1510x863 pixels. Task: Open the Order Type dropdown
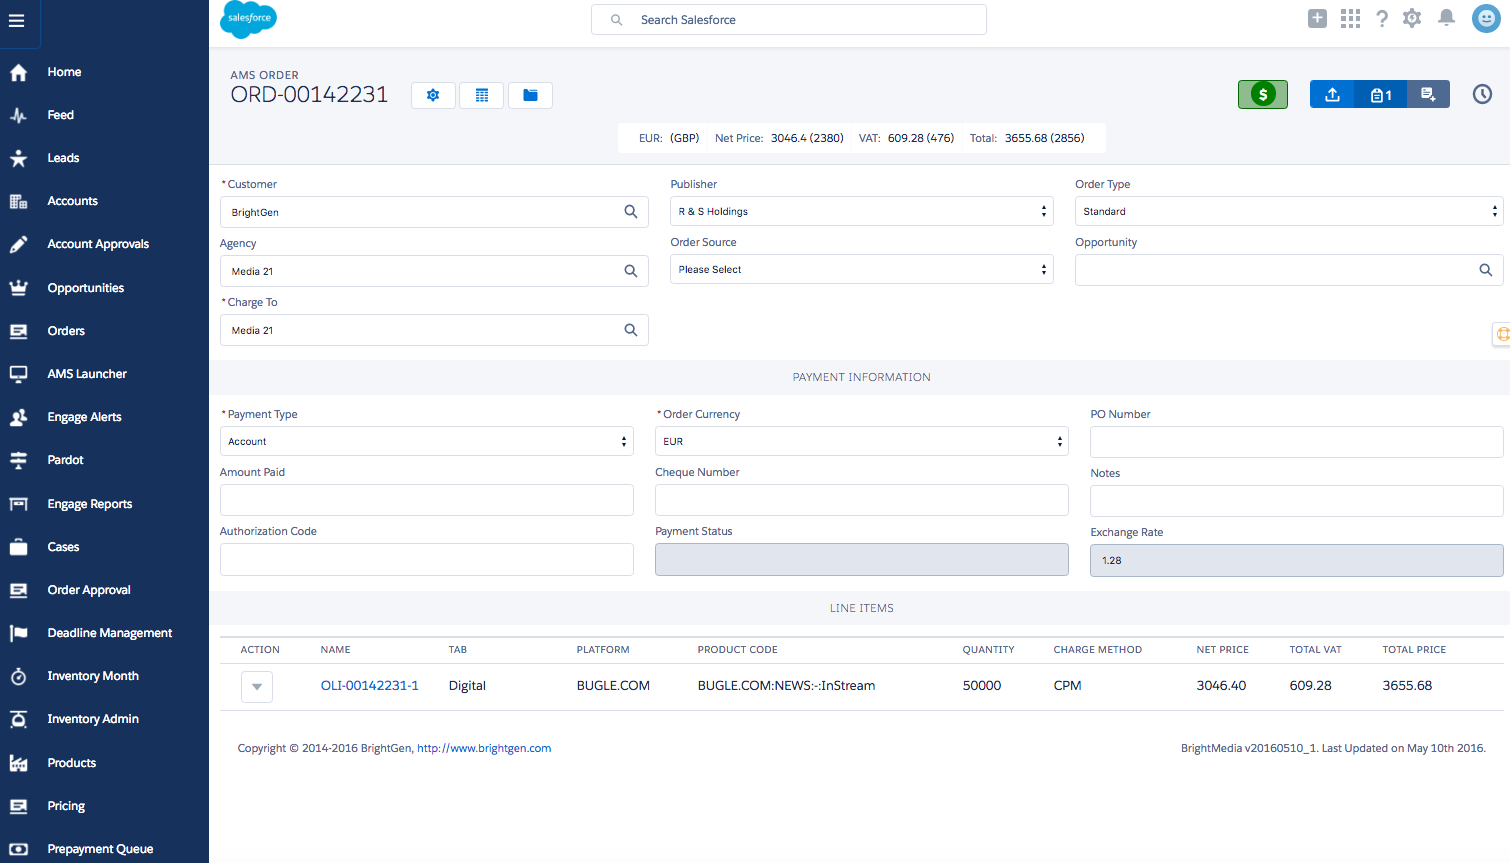tap(1289, 211)
